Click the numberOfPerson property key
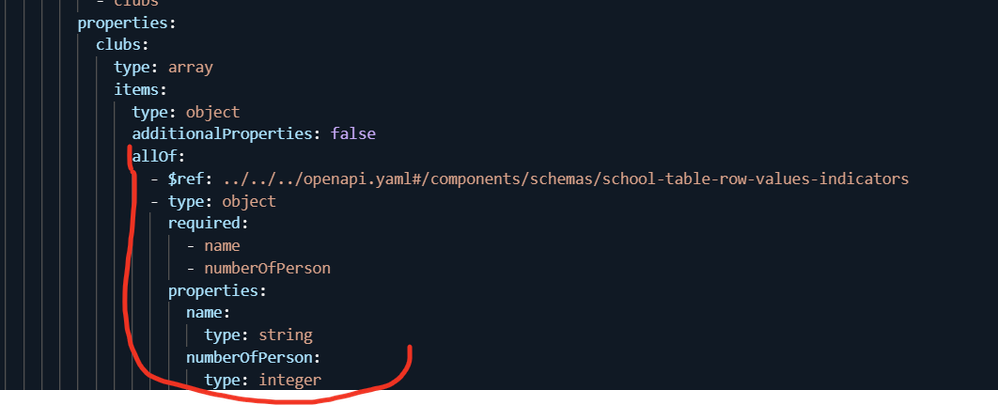This screenshot has height=405, width=998. (251, 357)
